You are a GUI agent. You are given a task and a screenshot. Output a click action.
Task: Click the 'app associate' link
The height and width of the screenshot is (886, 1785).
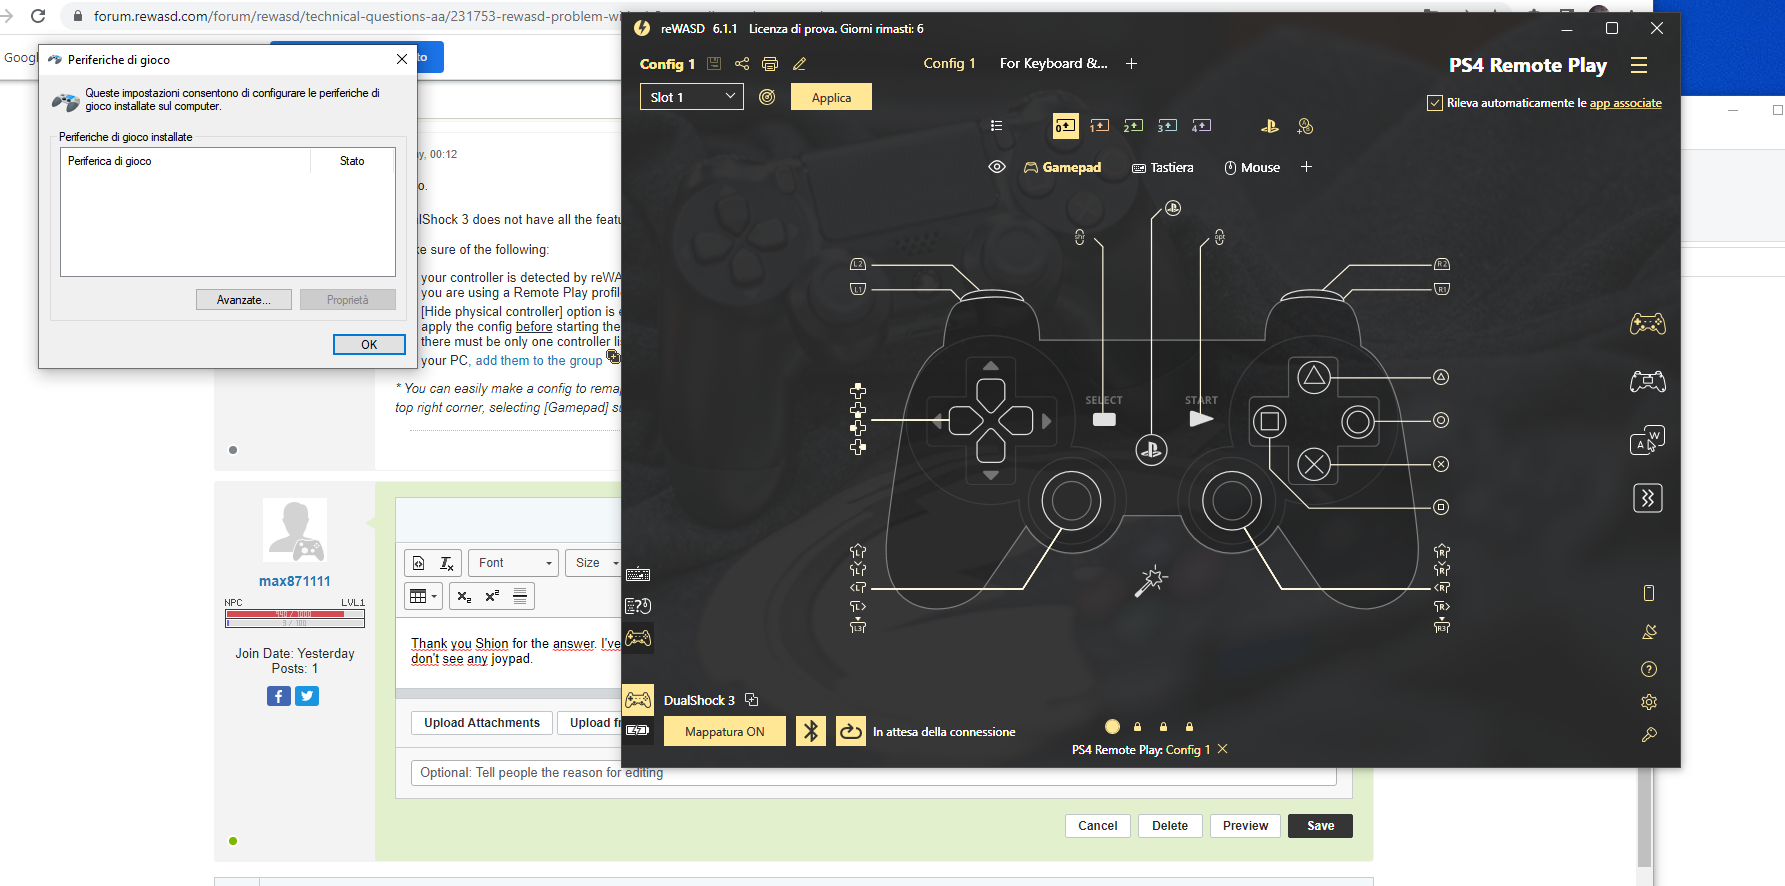point(1625,103)
